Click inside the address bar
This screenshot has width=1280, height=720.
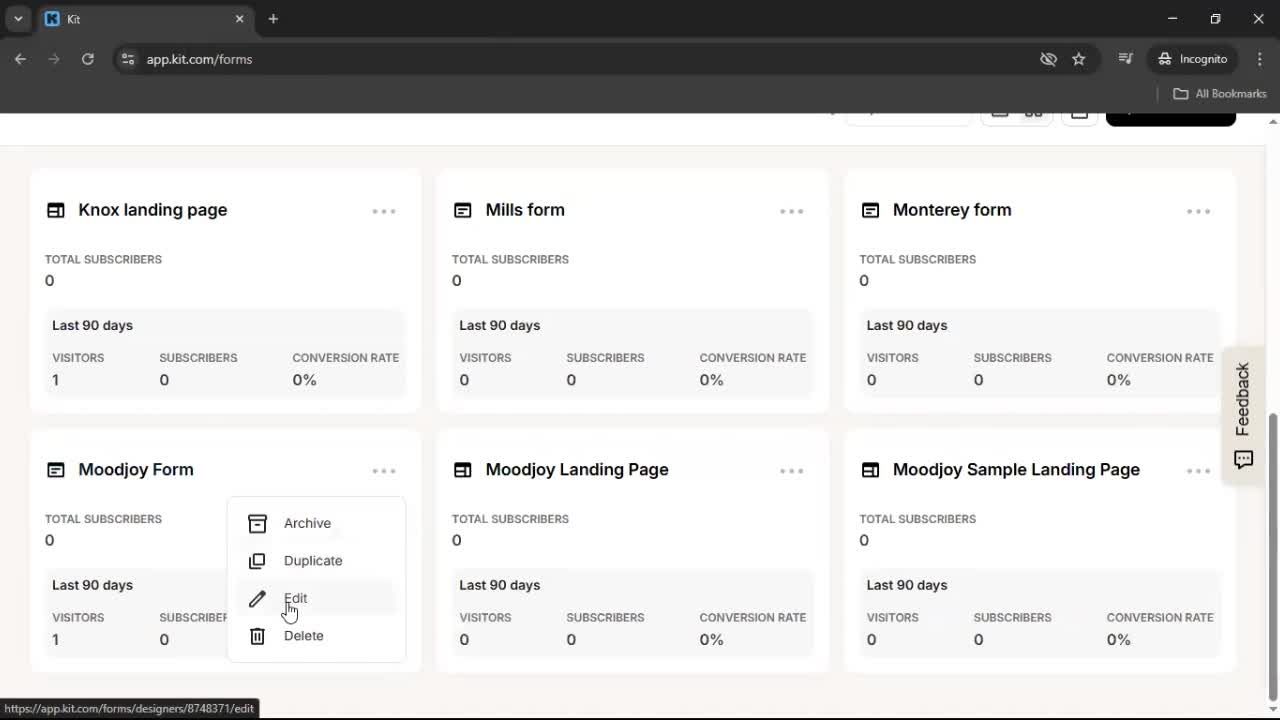(x=400, y=59)
